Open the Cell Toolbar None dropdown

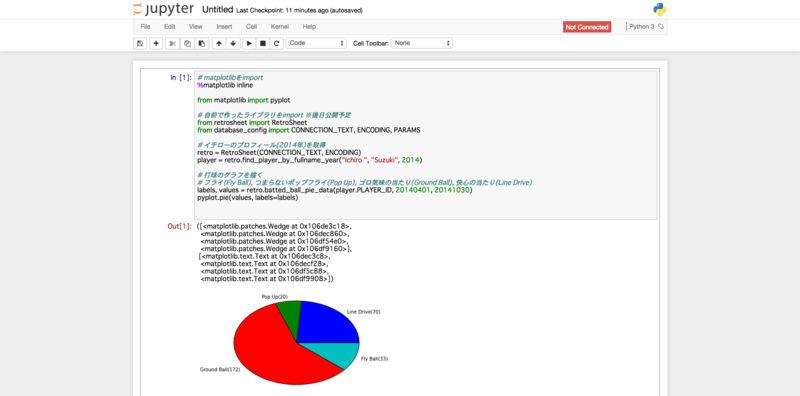[422, 43]
